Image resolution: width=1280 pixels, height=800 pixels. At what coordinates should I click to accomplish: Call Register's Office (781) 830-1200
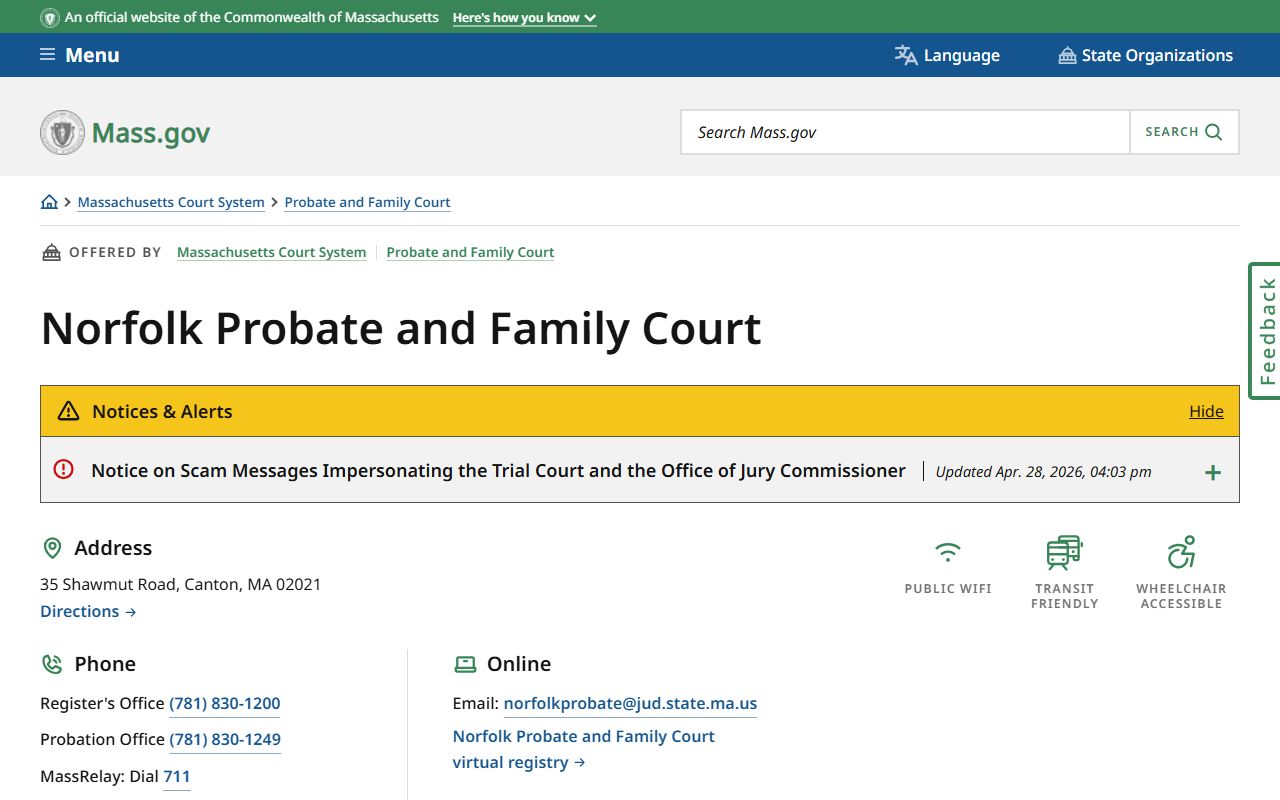225,703
